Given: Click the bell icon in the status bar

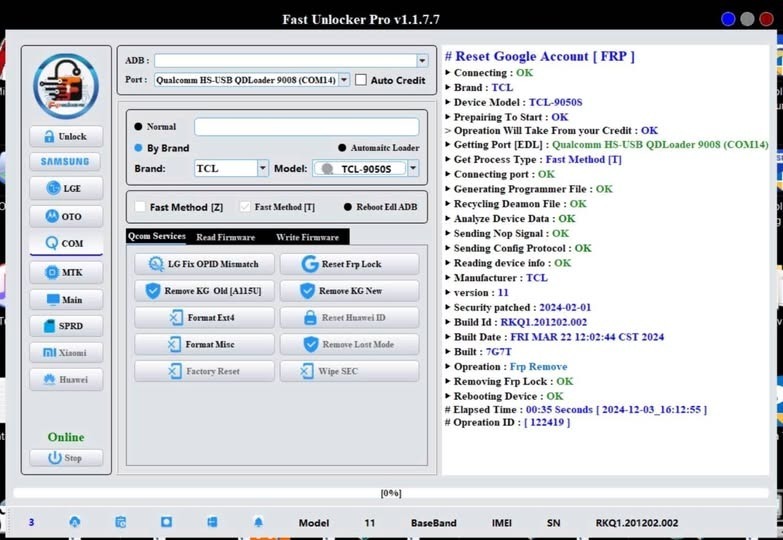Looking at the screenshot, I should (x=258, y=522).
